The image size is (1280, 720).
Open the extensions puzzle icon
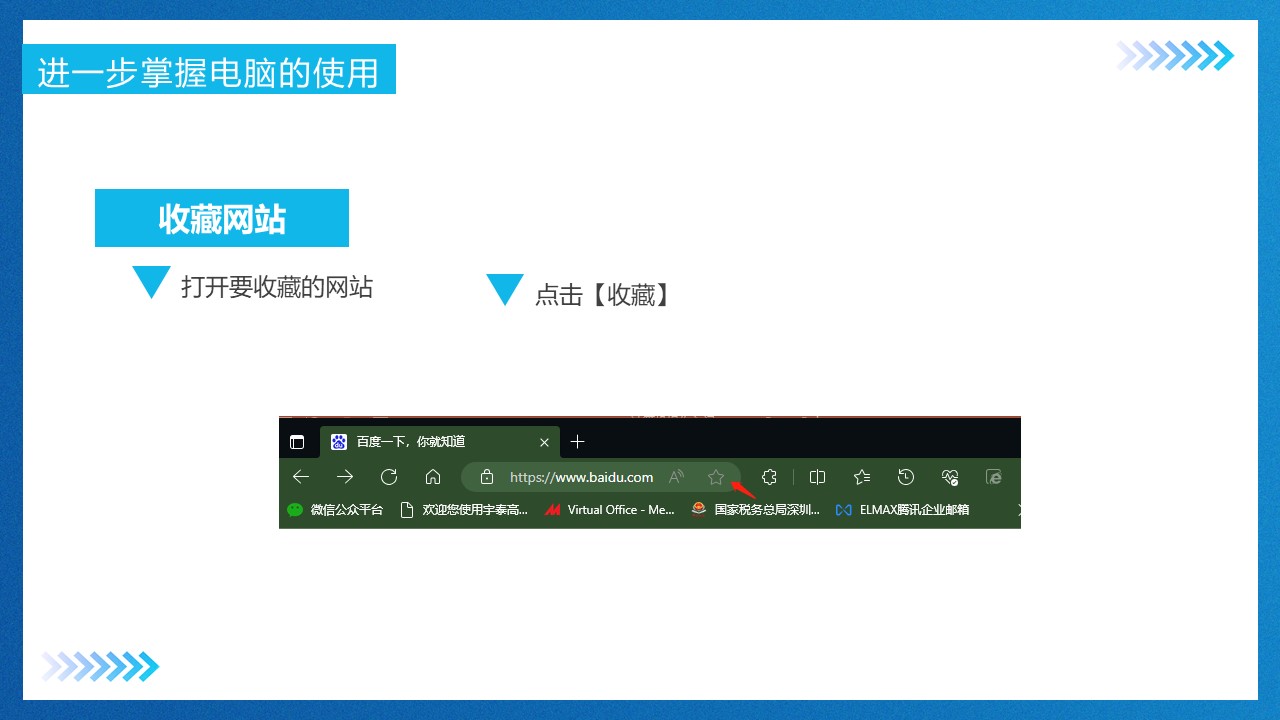pyautogui.click(x=769, y=477)
